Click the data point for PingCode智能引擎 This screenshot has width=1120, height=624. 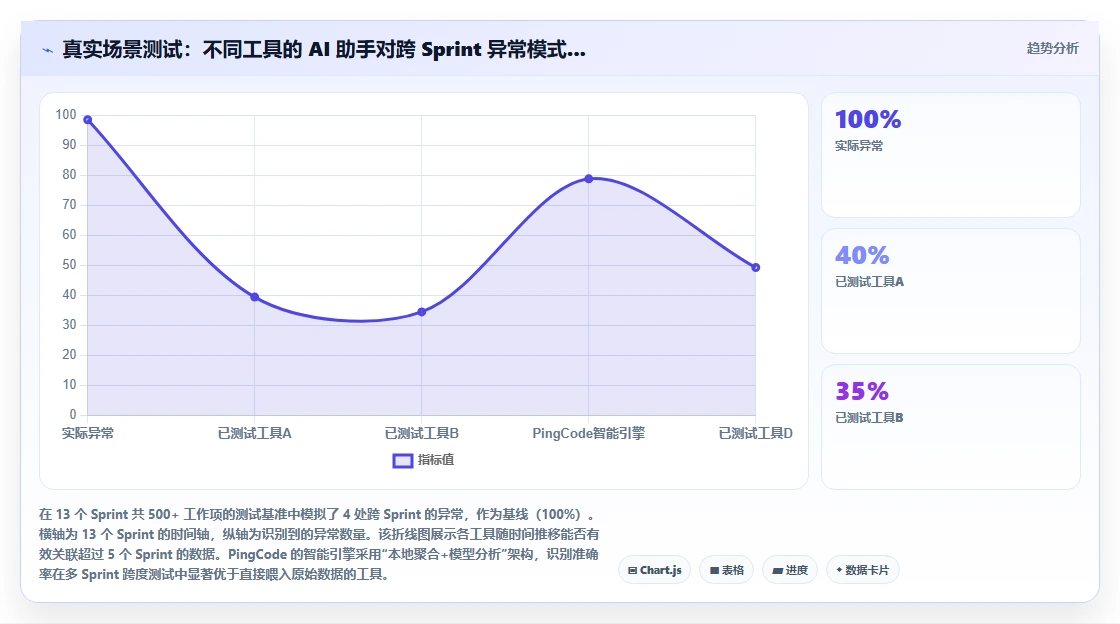coord(589,178)
